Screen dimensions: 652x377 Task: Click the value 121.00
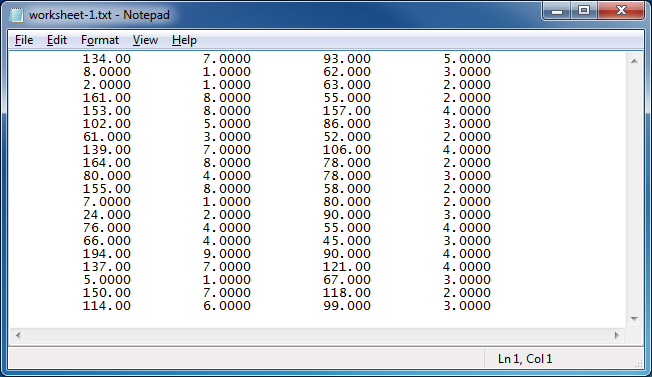[x=347, y=266]
